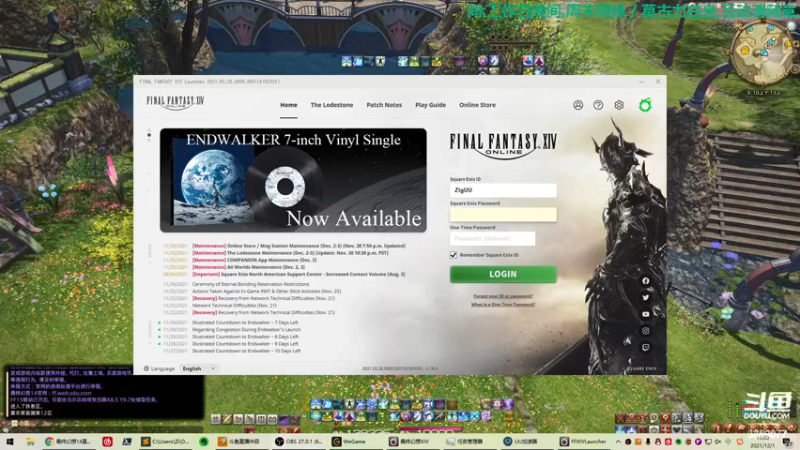Click the green LOGIN button
Screen dimensions: 800x450
point(503,274)
